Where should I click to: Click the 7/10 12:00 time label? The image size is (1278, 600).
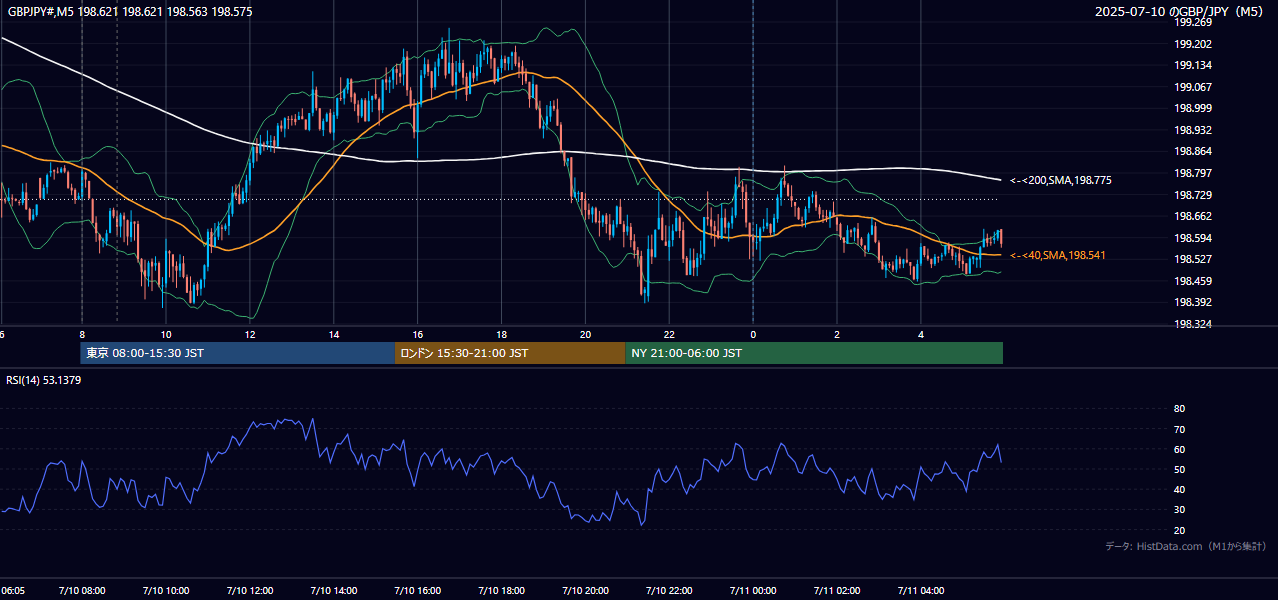pos(250,591)
